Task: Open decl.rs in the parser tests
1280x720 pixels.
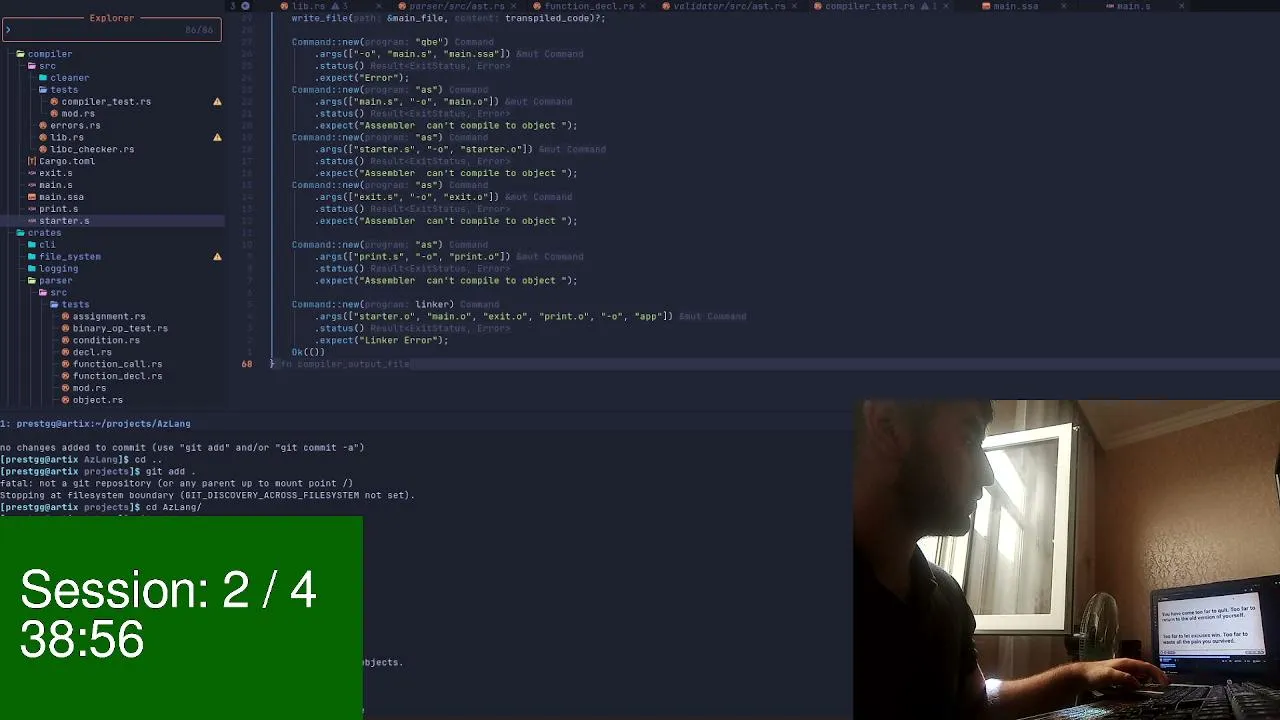Action: [x=92, y=353]
